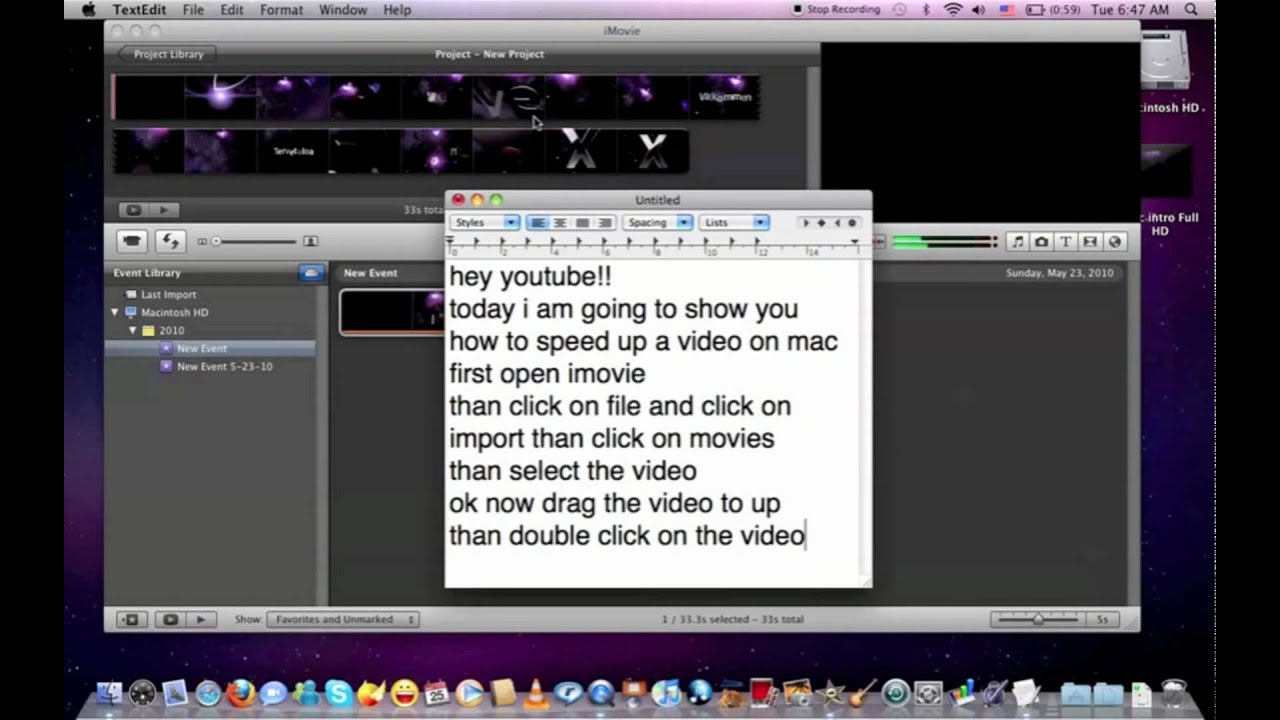Open GarageBand guitar icon in dock
The image size is (1280, 720).
click(x=863, y=692)
